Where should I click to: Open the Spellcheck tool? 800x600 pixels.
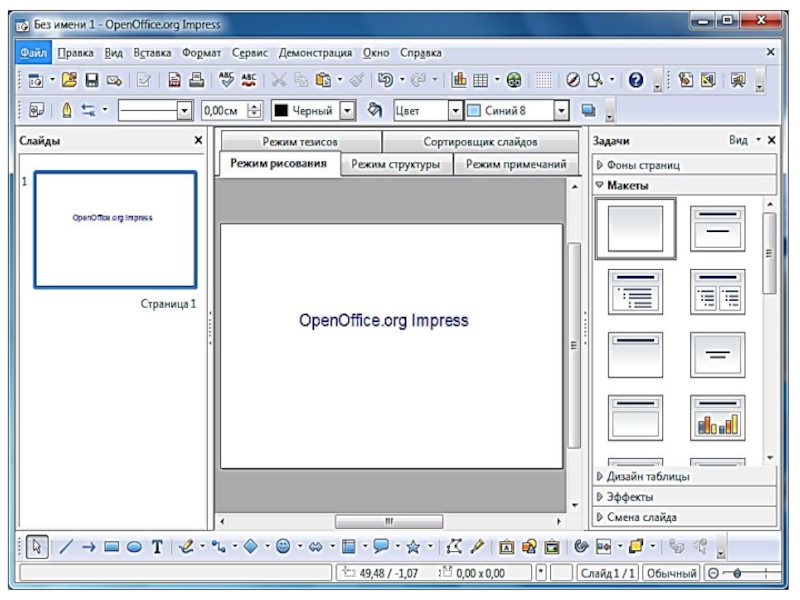[227, 79]
